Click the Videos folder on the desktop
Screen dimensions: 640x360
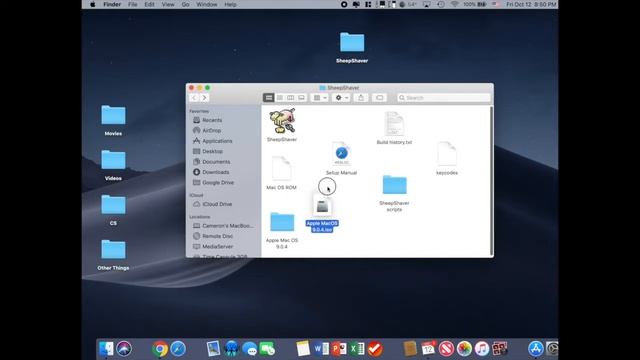coord(113,160)
